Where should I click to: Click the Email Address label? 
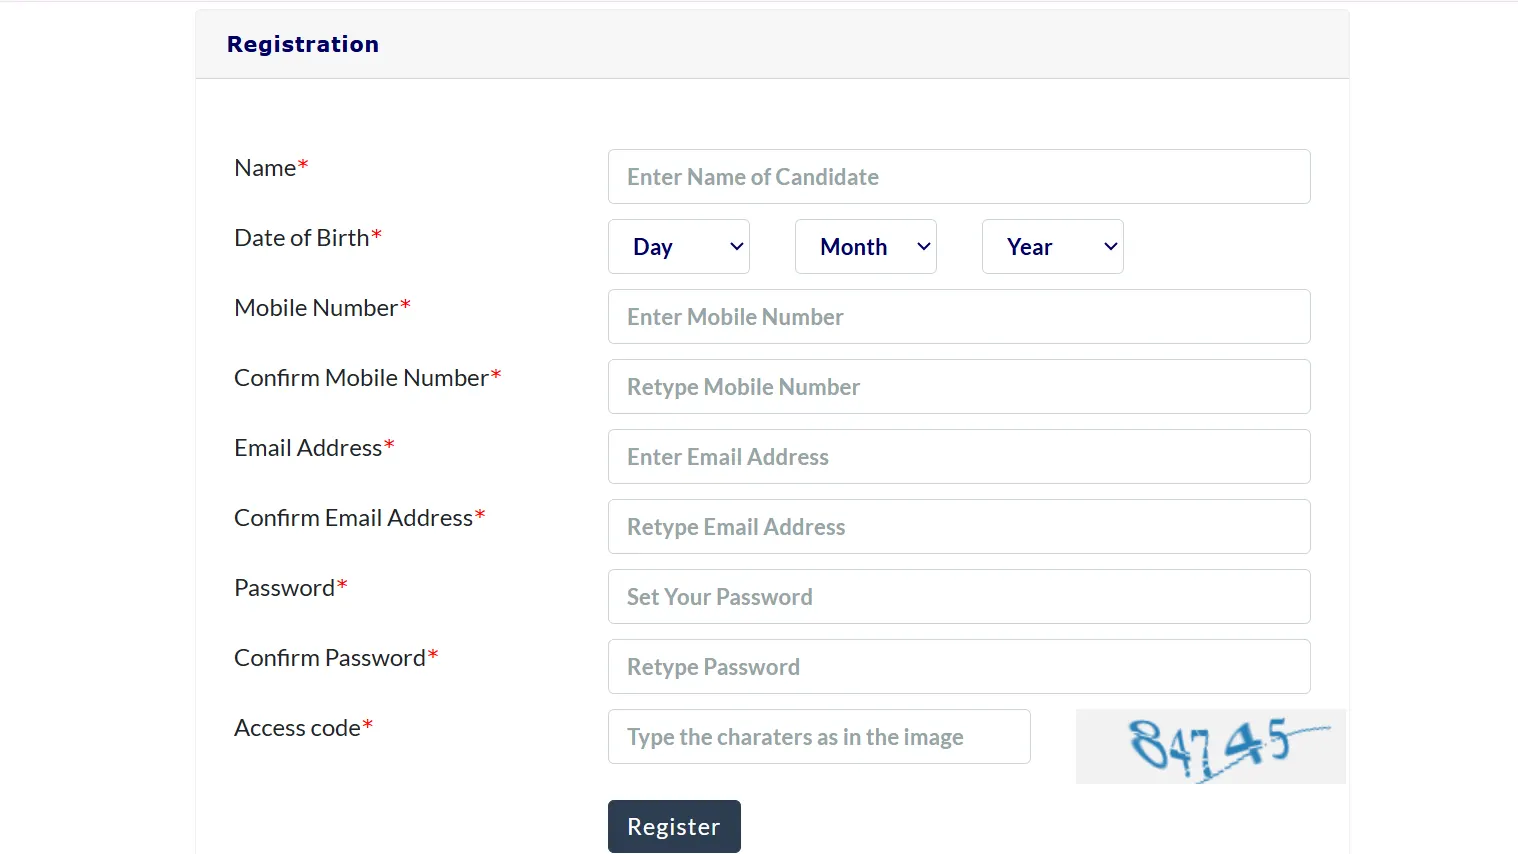pos(306,448)
